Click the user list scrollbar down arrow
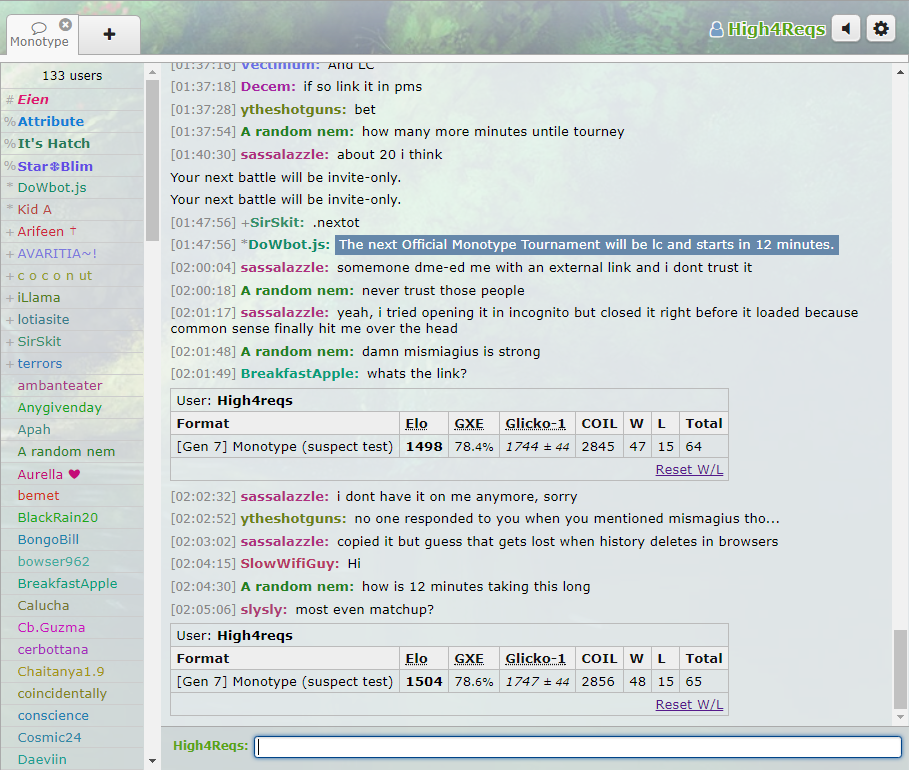This screenshot has width=909, height=770. [x=151, y=761]
